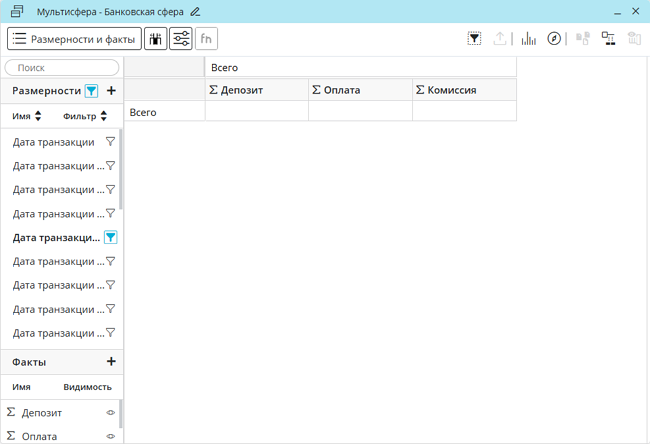Click the filter icon in top-right toolbar

(475, 39)
